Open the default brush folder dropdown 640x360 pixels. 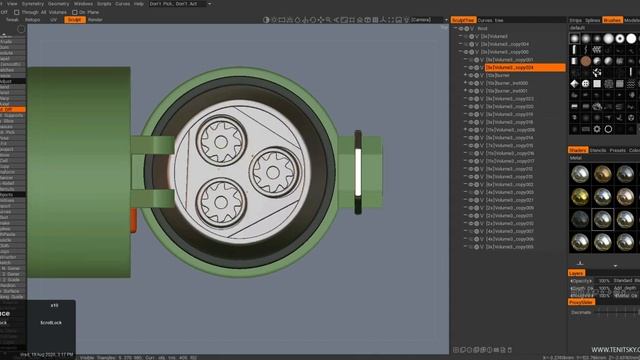point(604,28)
